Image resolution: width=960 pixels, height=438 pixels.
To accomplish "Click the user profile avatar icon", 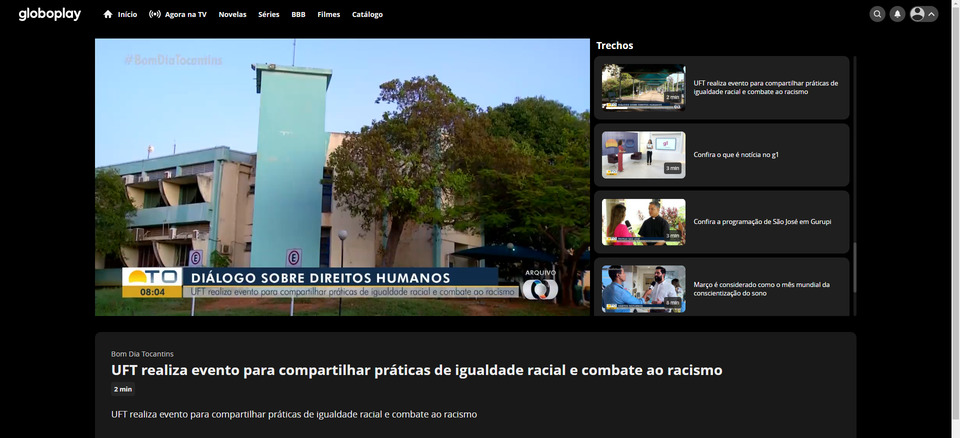I will point(917,14).
